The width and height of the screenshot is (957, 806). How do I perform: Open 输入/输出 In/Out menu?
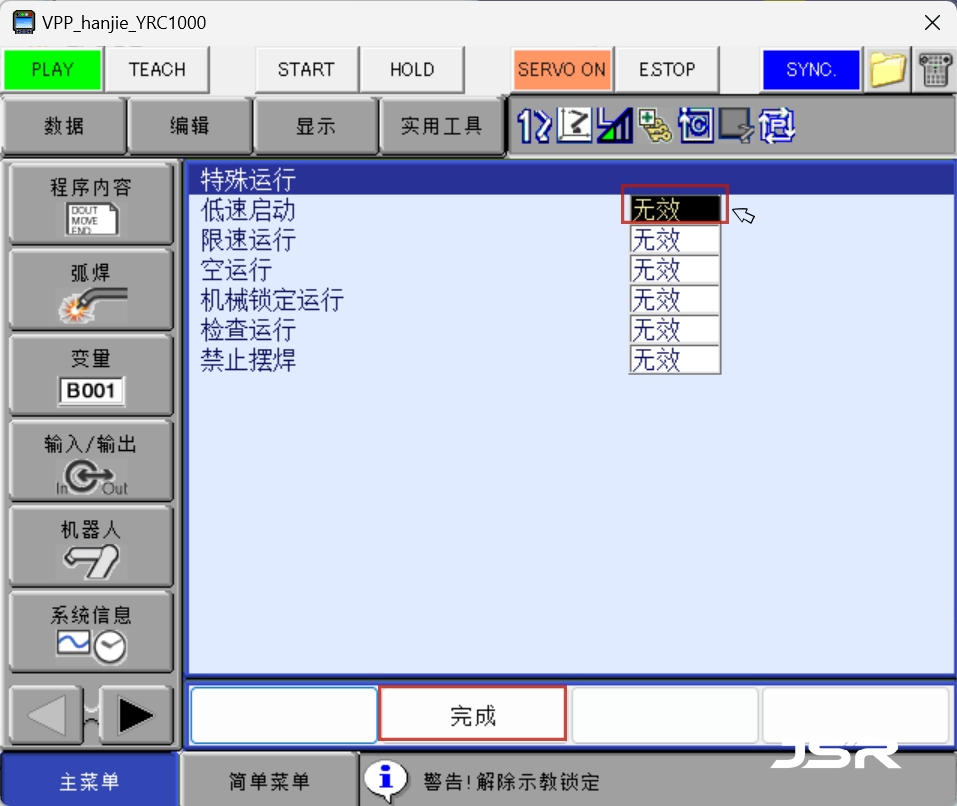pos(91,461)
